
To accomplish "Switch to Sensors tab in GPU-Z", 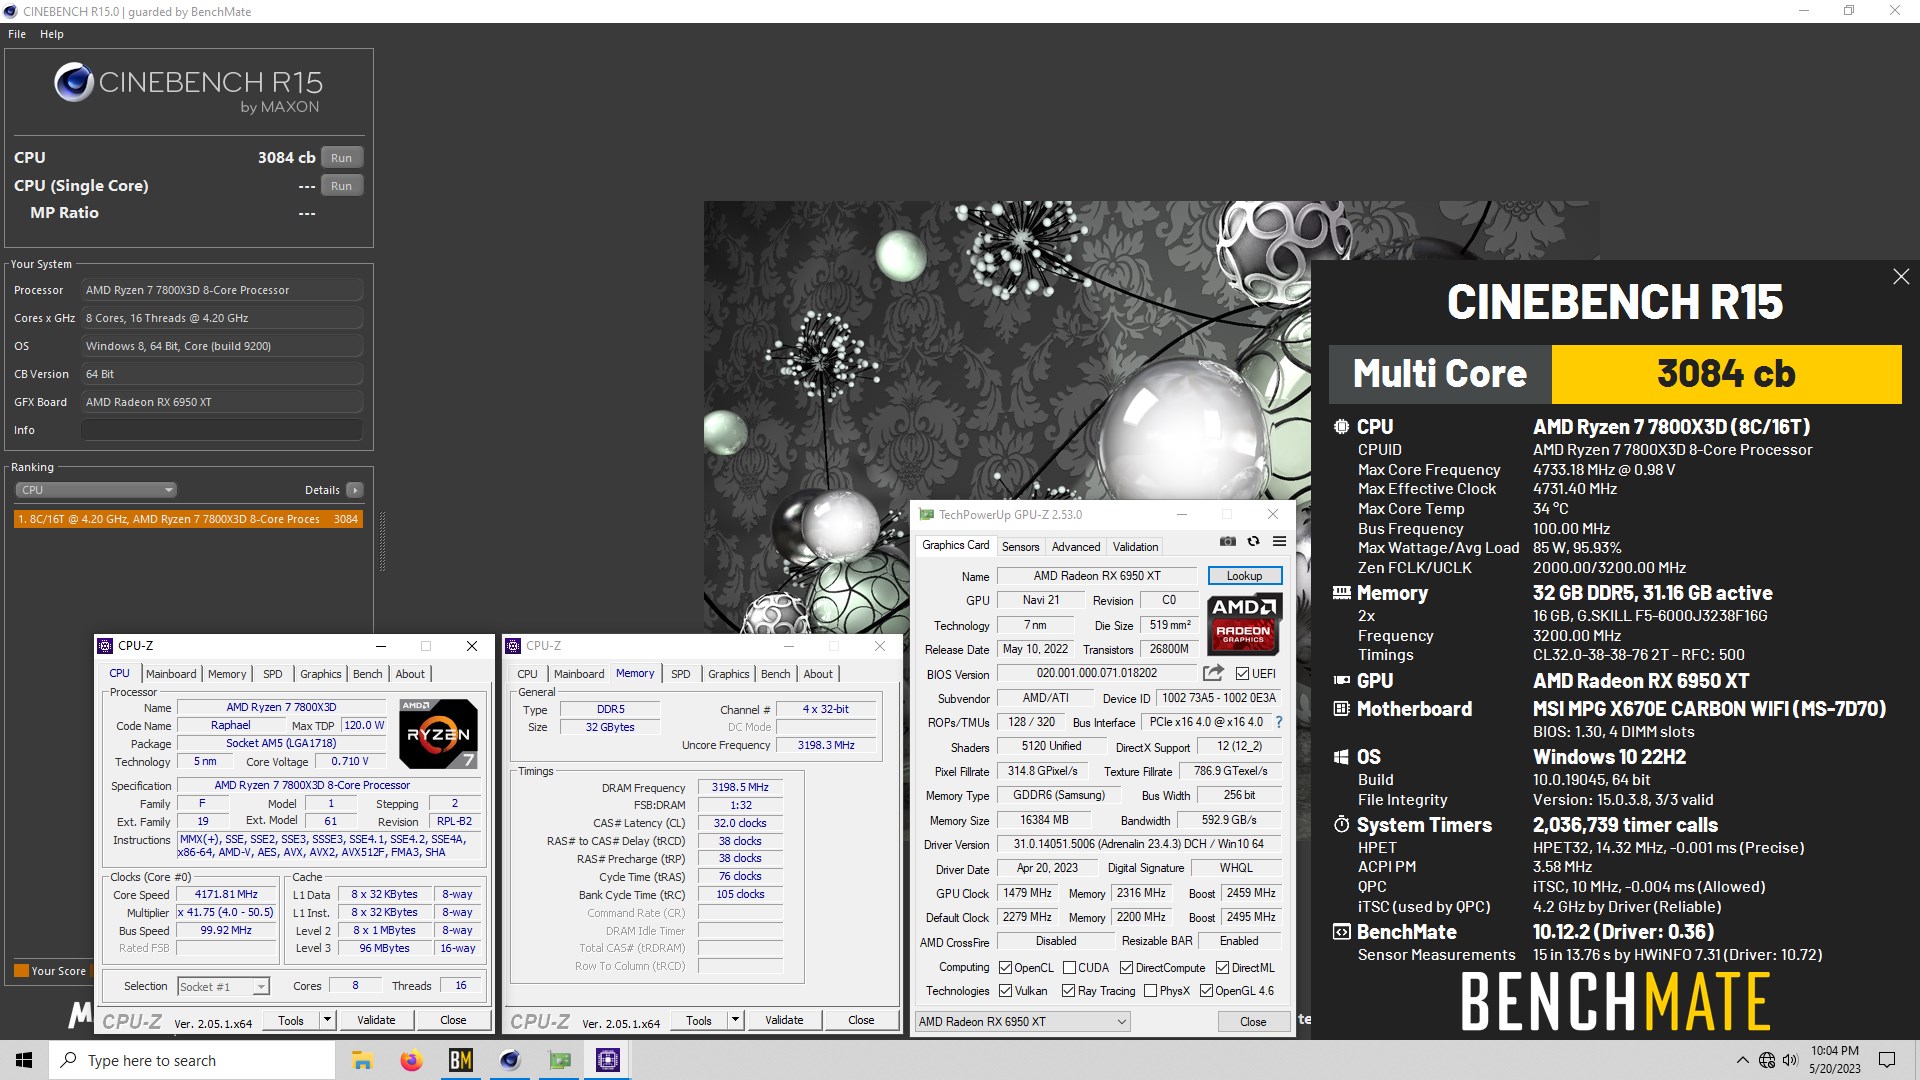I will pyautogui.click(x=1020, y=547).
